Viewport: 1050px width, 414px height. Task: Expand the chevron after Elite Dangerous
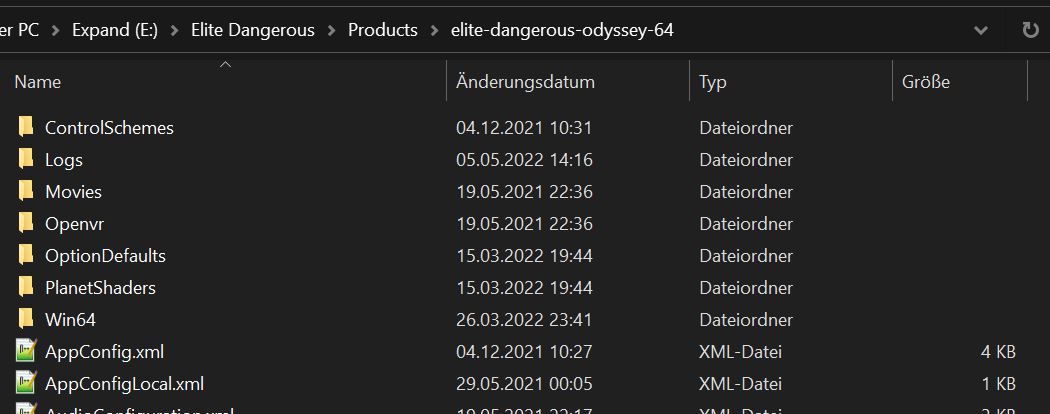coord(331,30)
